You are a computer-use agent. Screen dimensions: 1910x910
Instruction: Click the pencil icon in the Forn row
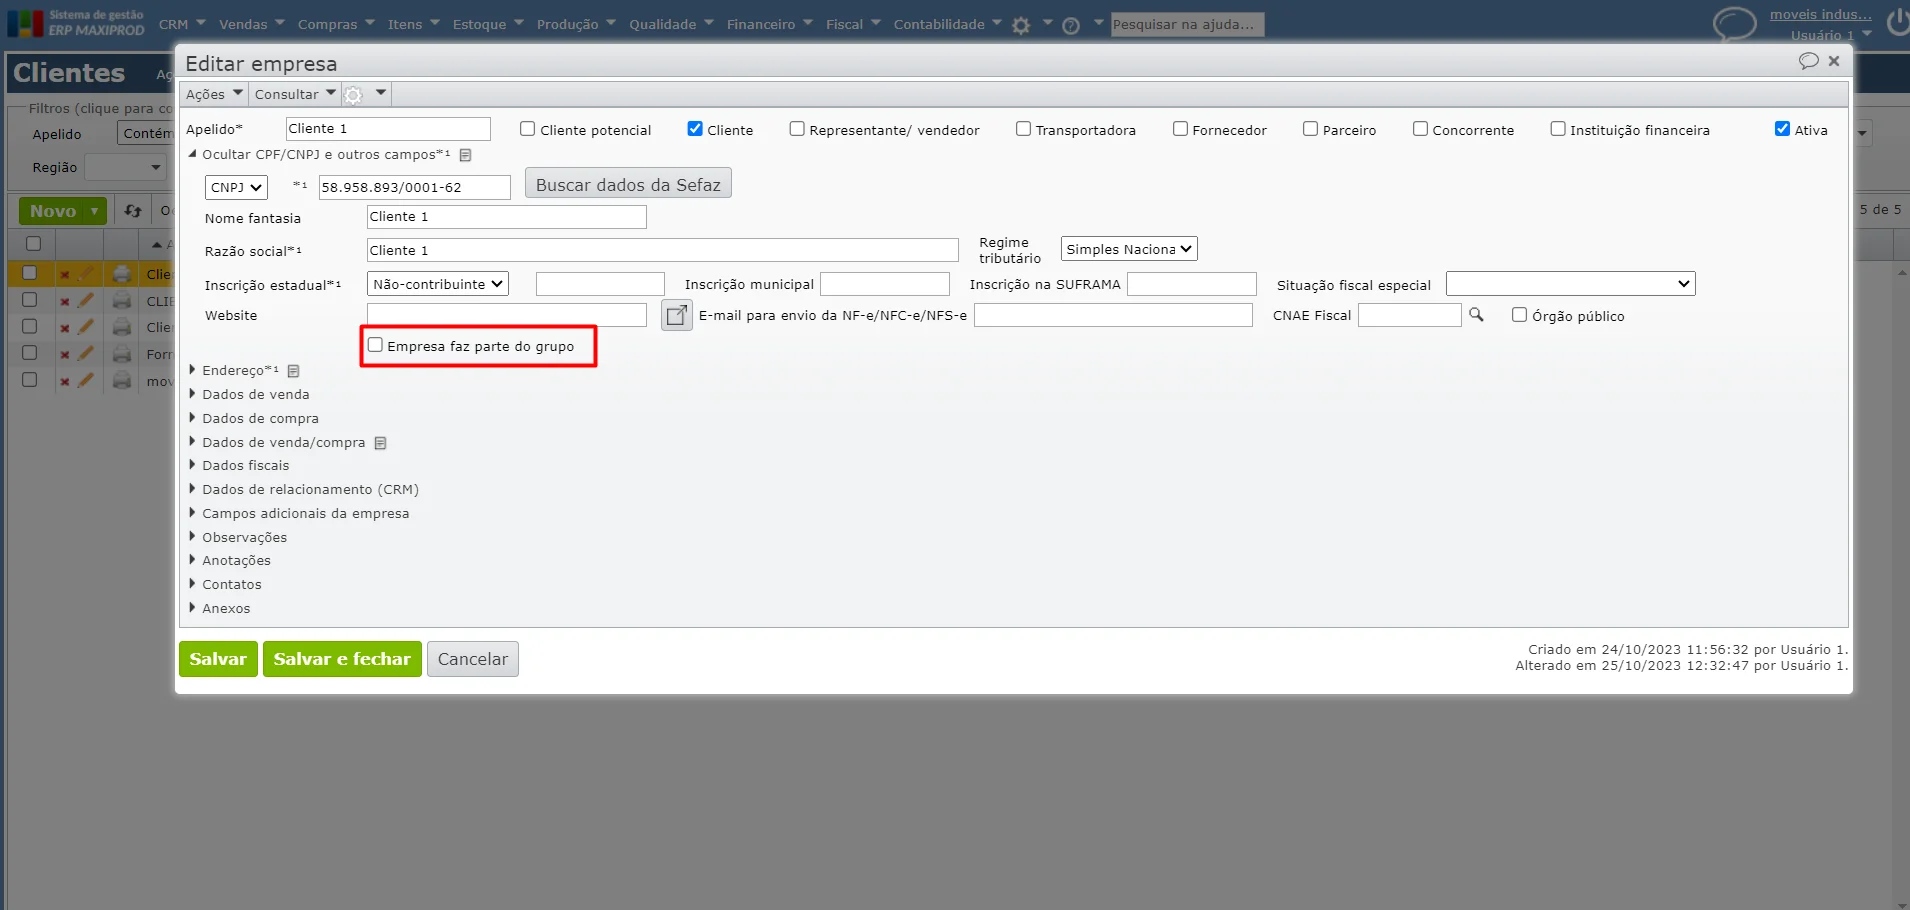(86, 354)
